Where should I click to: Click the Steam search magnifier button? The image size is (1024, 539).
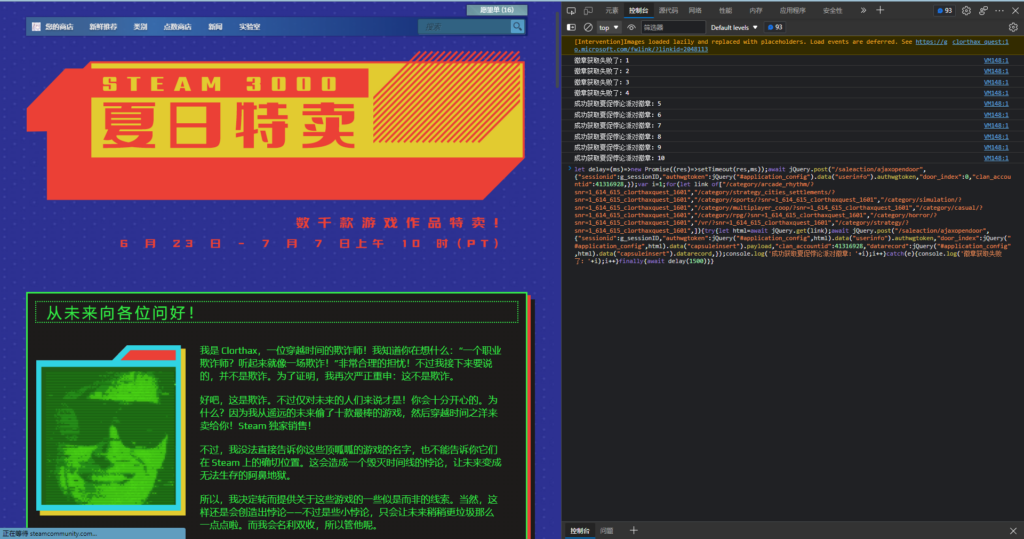pos(517,27)
